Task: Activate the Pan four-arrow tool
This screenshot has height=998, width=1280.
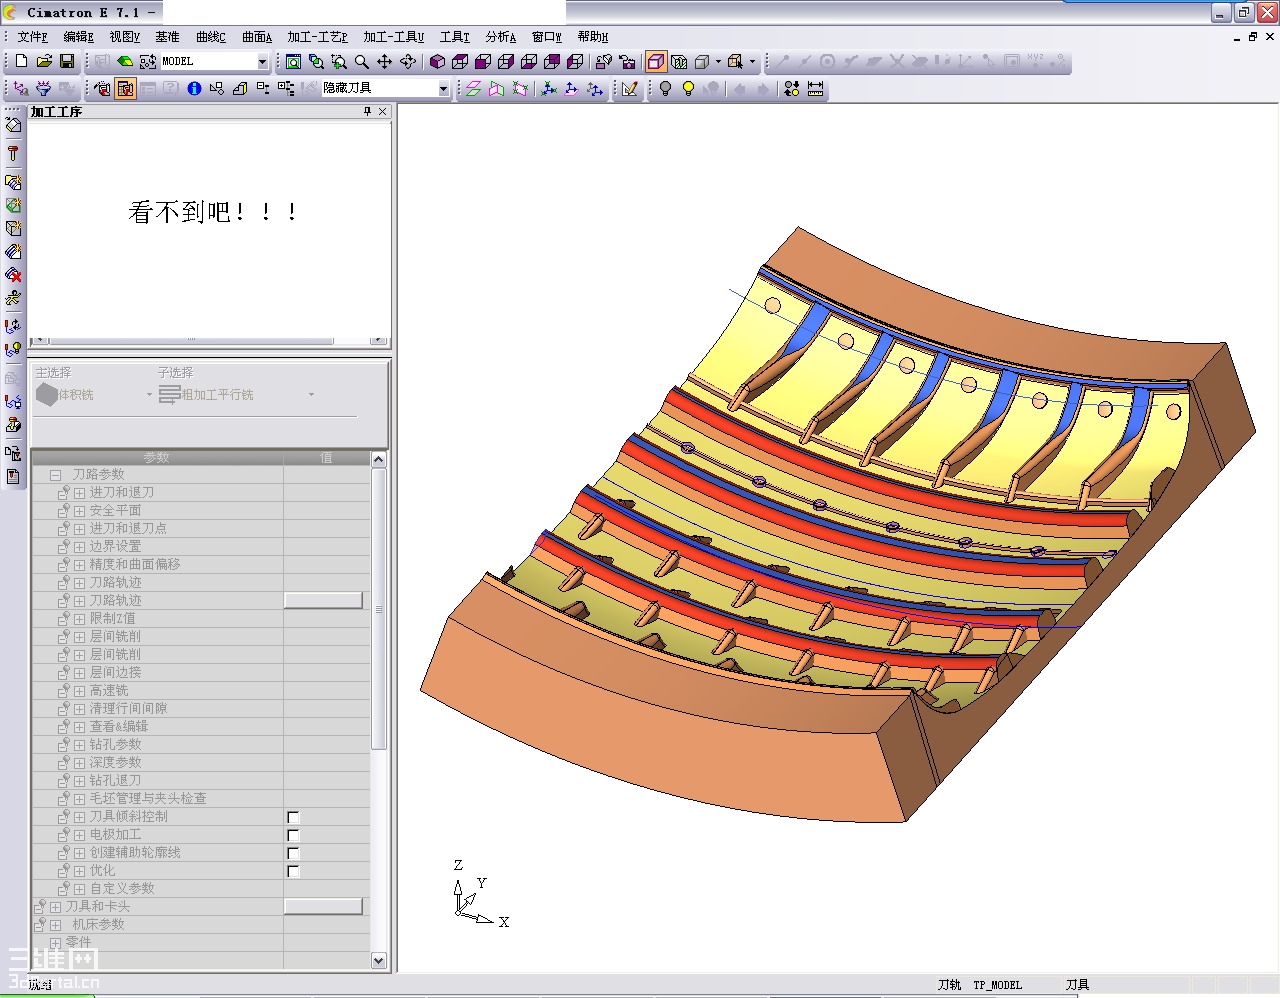Action: coord(385,62)
